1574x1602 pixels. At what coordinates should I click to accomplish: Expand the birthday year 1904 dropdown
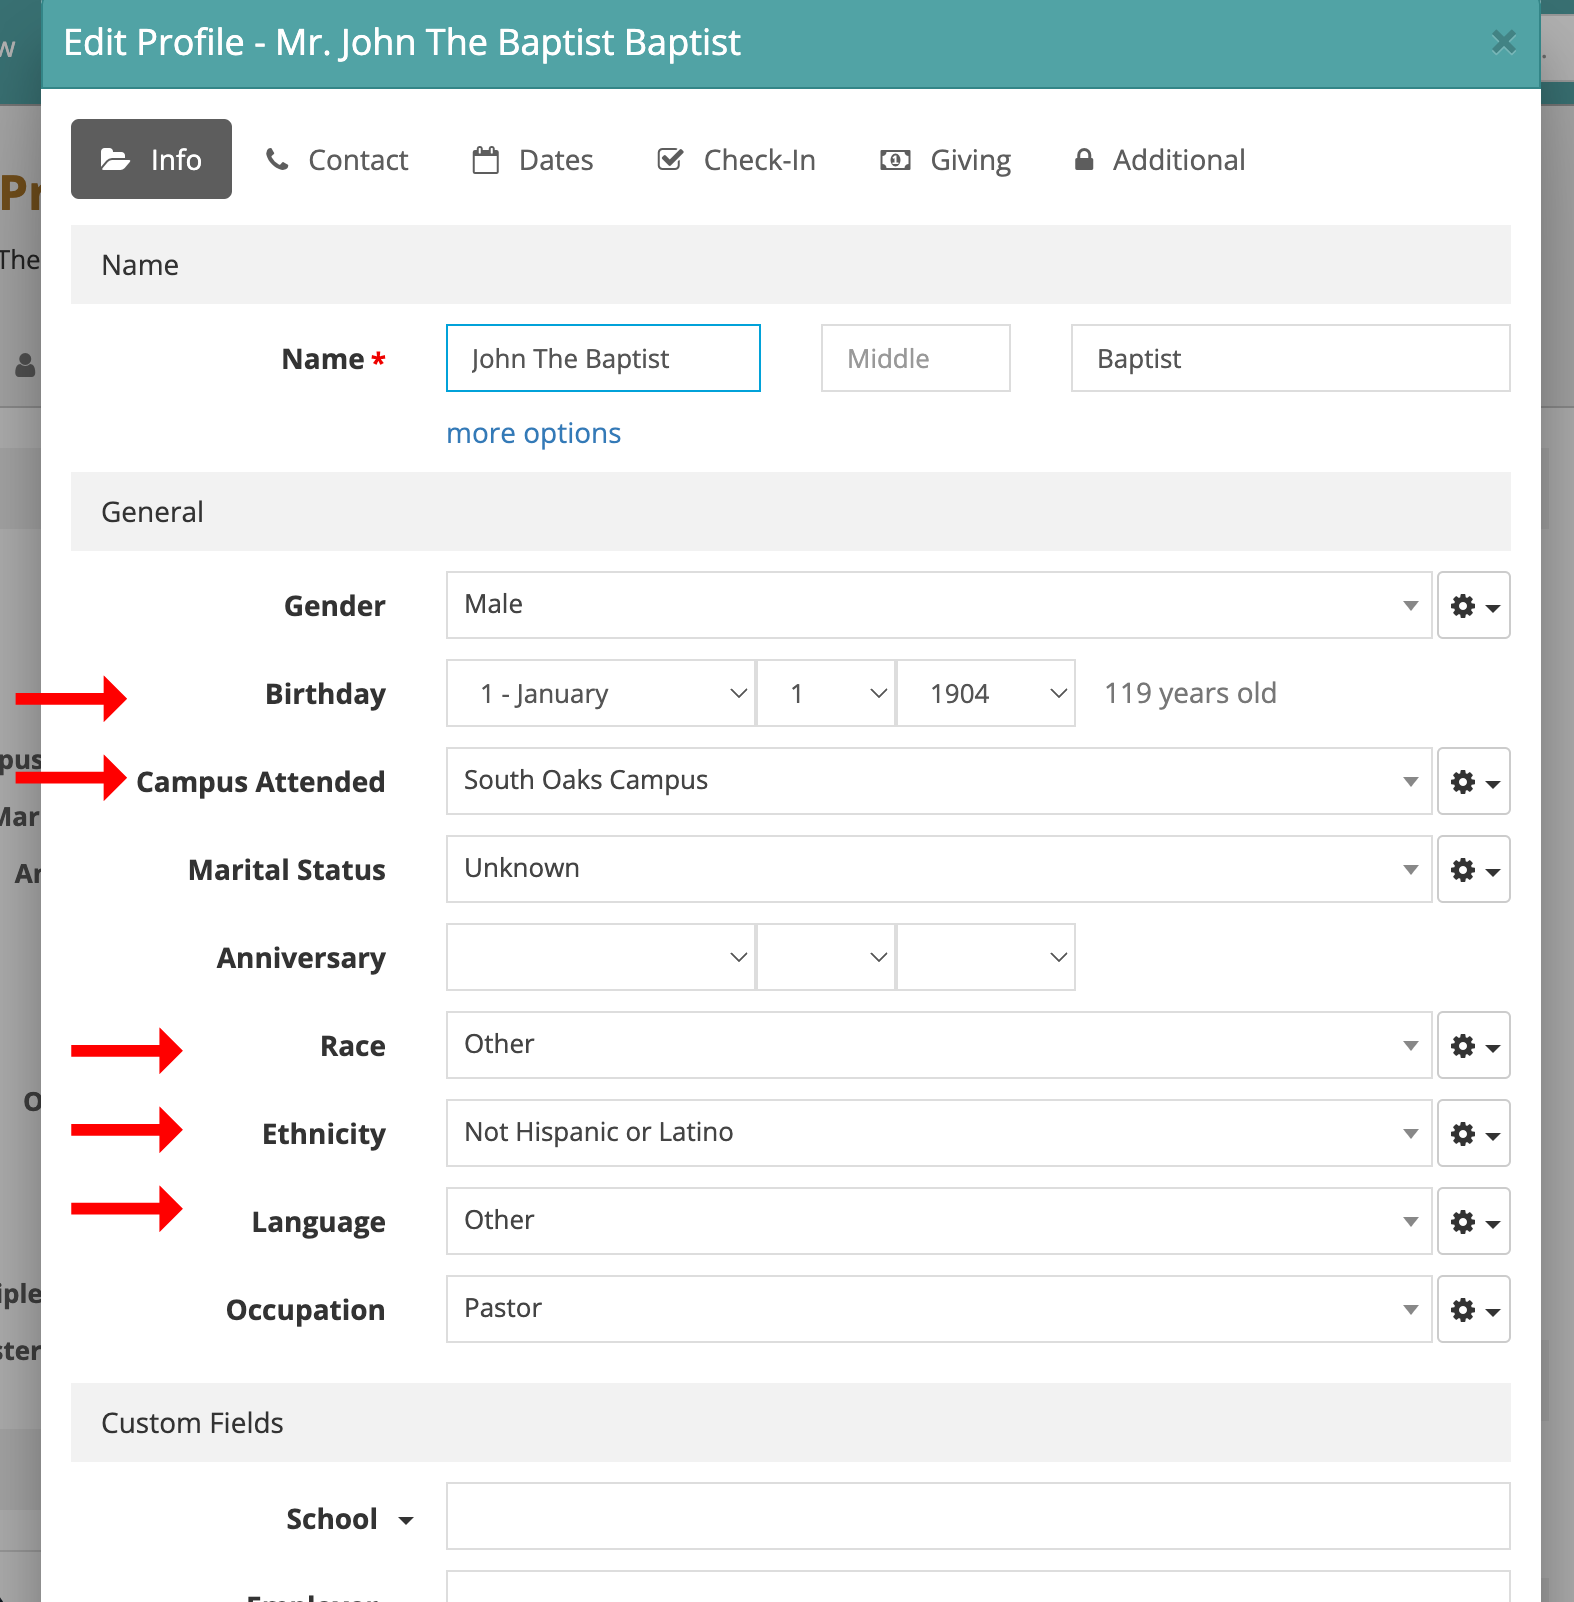point(985,694)
